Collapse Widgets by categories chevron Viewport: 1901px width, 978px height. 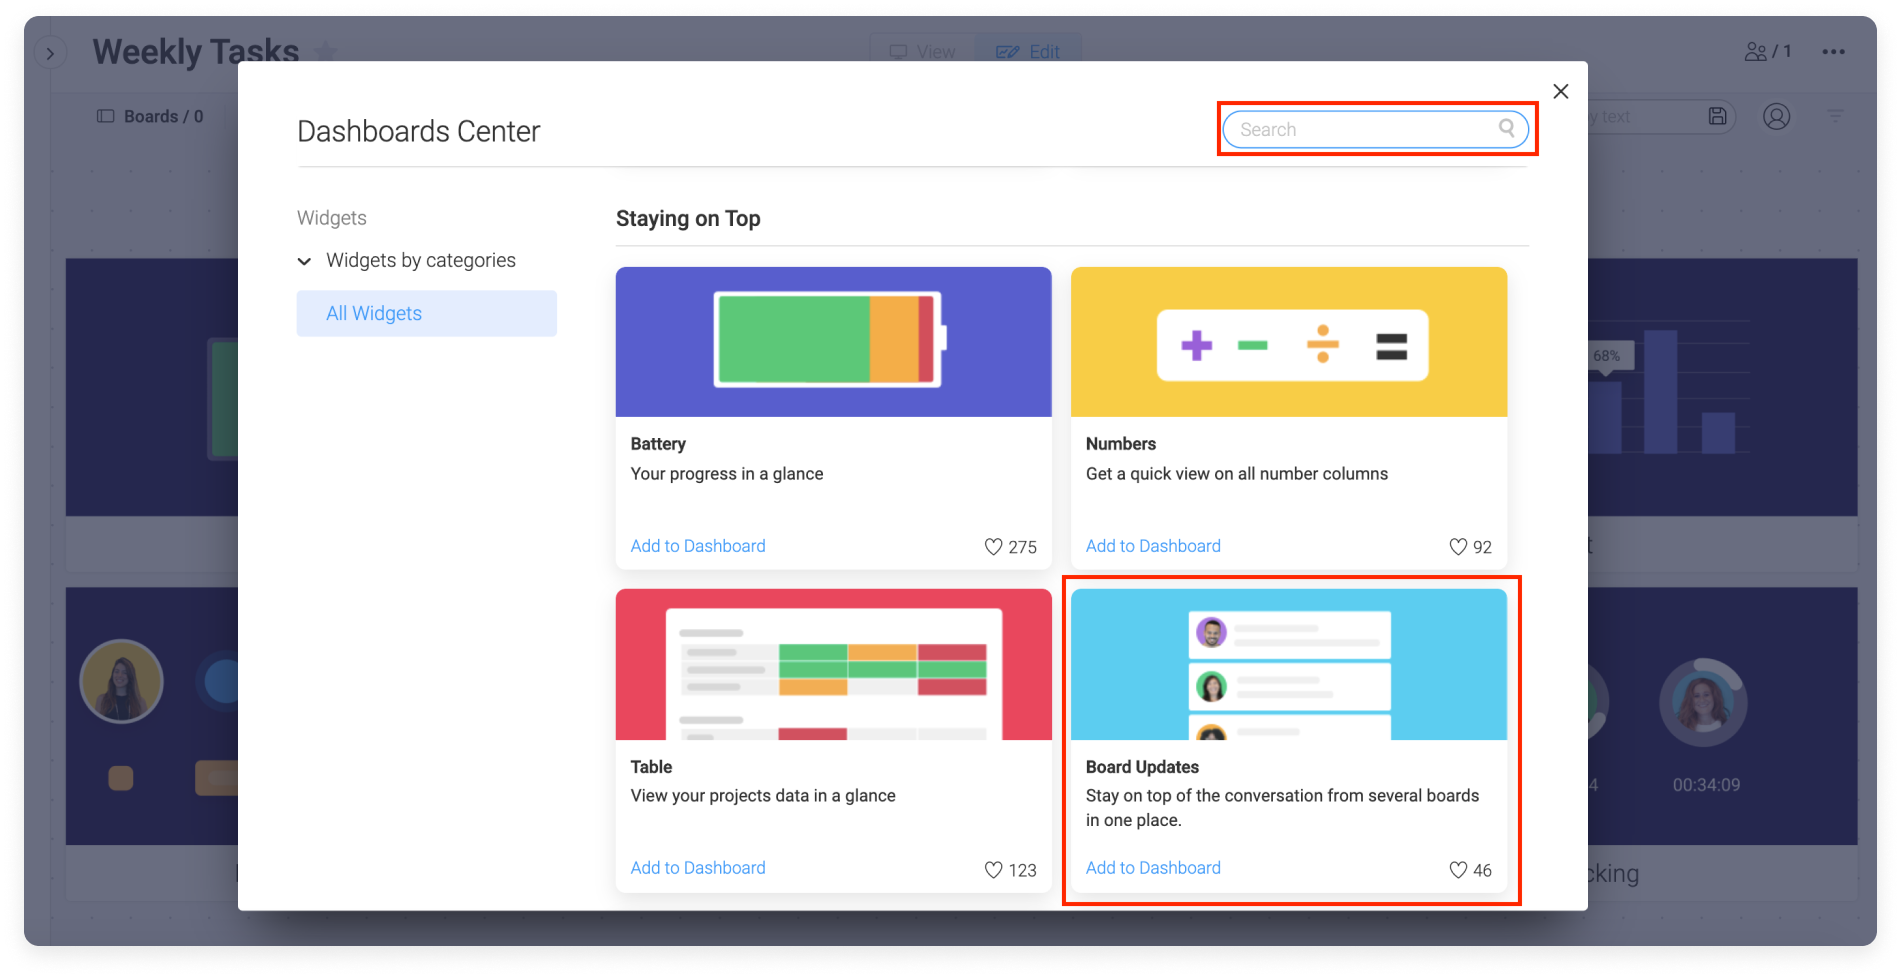click(304, 261)
